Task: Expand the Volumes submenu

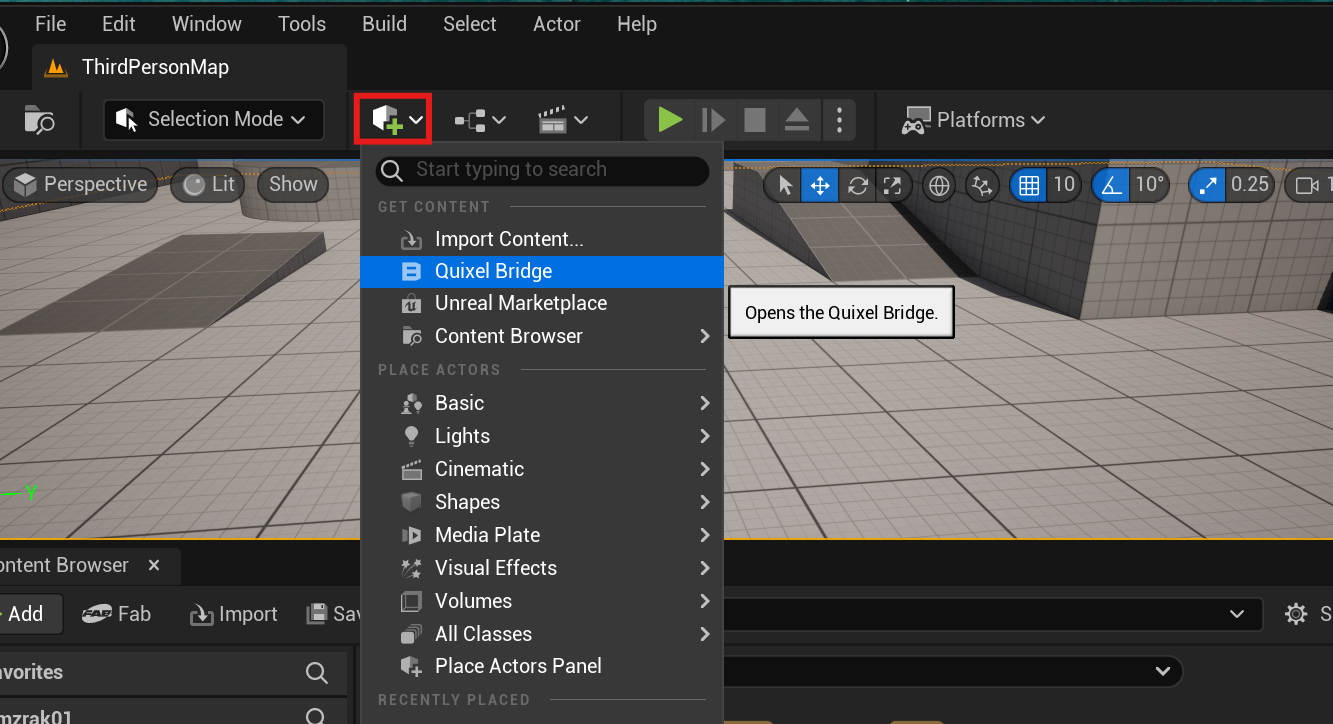Action: [x=541, y=601]
